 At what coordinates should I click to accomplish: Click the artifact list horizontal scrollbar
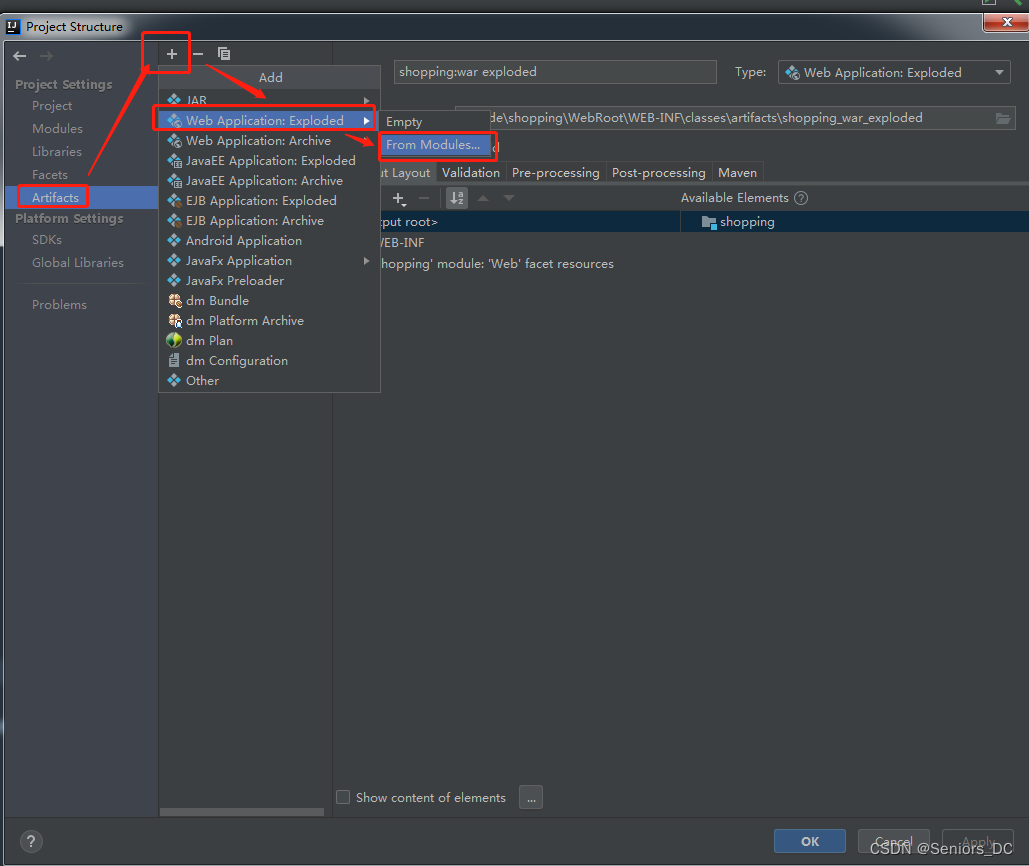[x=242, y=812]
